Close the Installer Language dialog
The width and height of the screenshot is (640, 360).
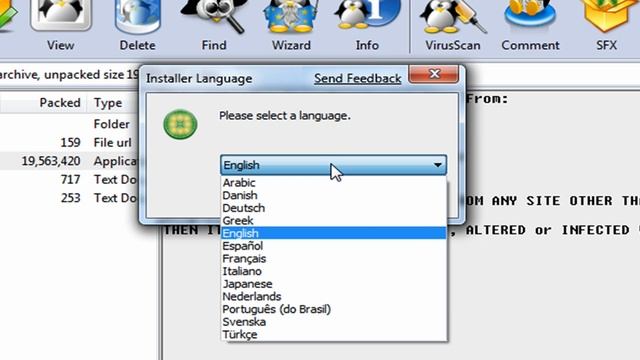(434, 74)
